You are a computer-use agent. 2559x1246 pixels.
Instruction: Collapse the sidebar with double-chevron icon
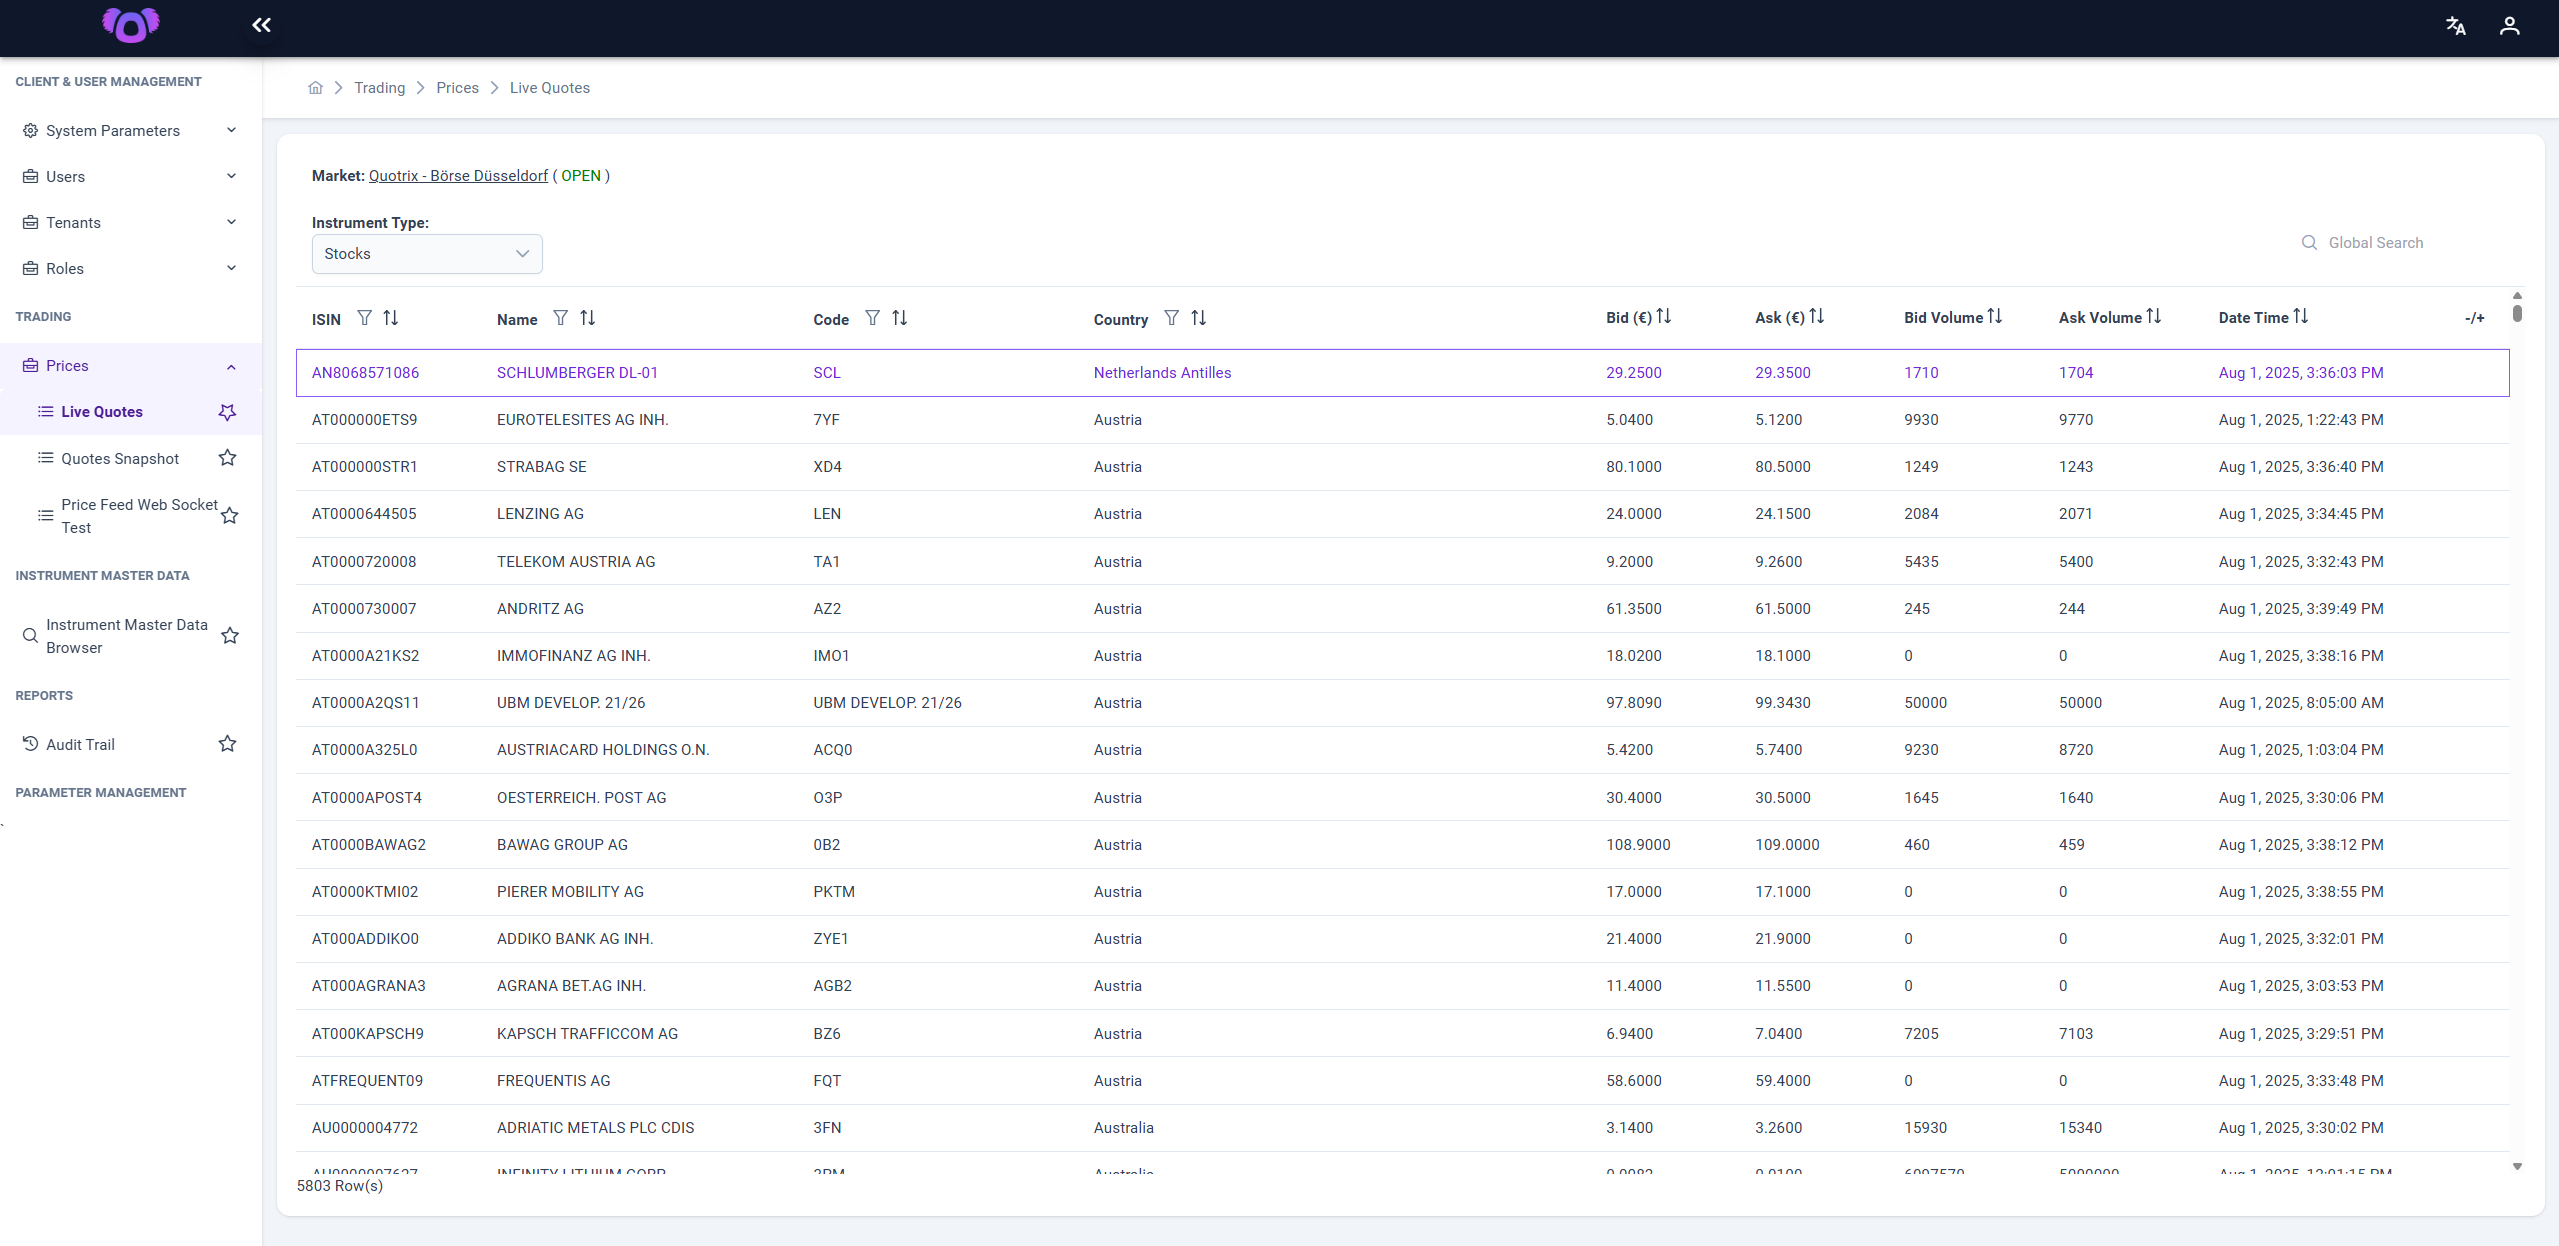pyautogui.click(x=261, y=25)
